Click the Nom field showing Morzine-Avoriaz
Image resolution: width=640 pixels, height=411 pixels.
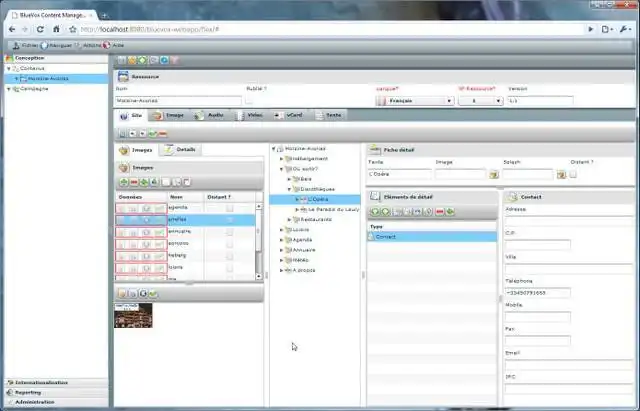(178, 101)
